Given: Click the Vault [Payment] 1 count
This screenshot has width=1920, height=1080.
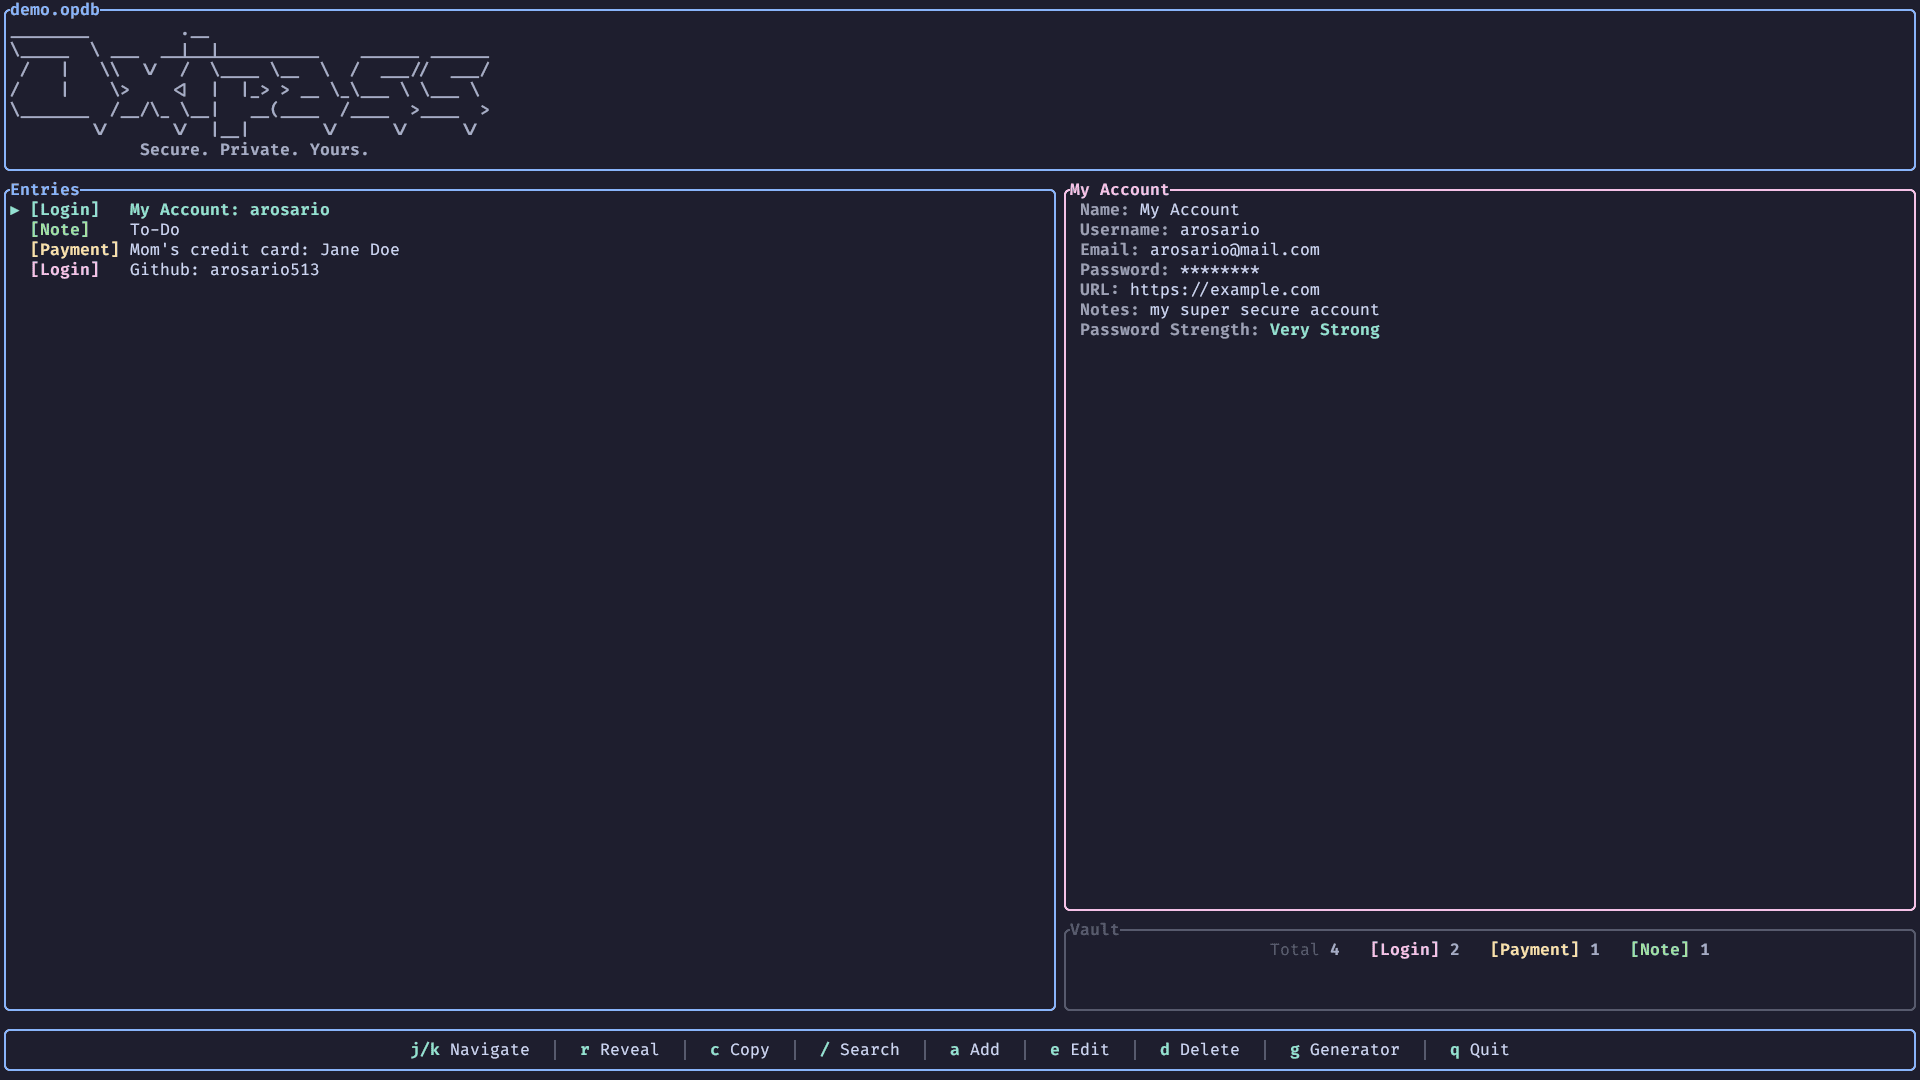Looking at the screenshot, I should (x=1545, y=950).
